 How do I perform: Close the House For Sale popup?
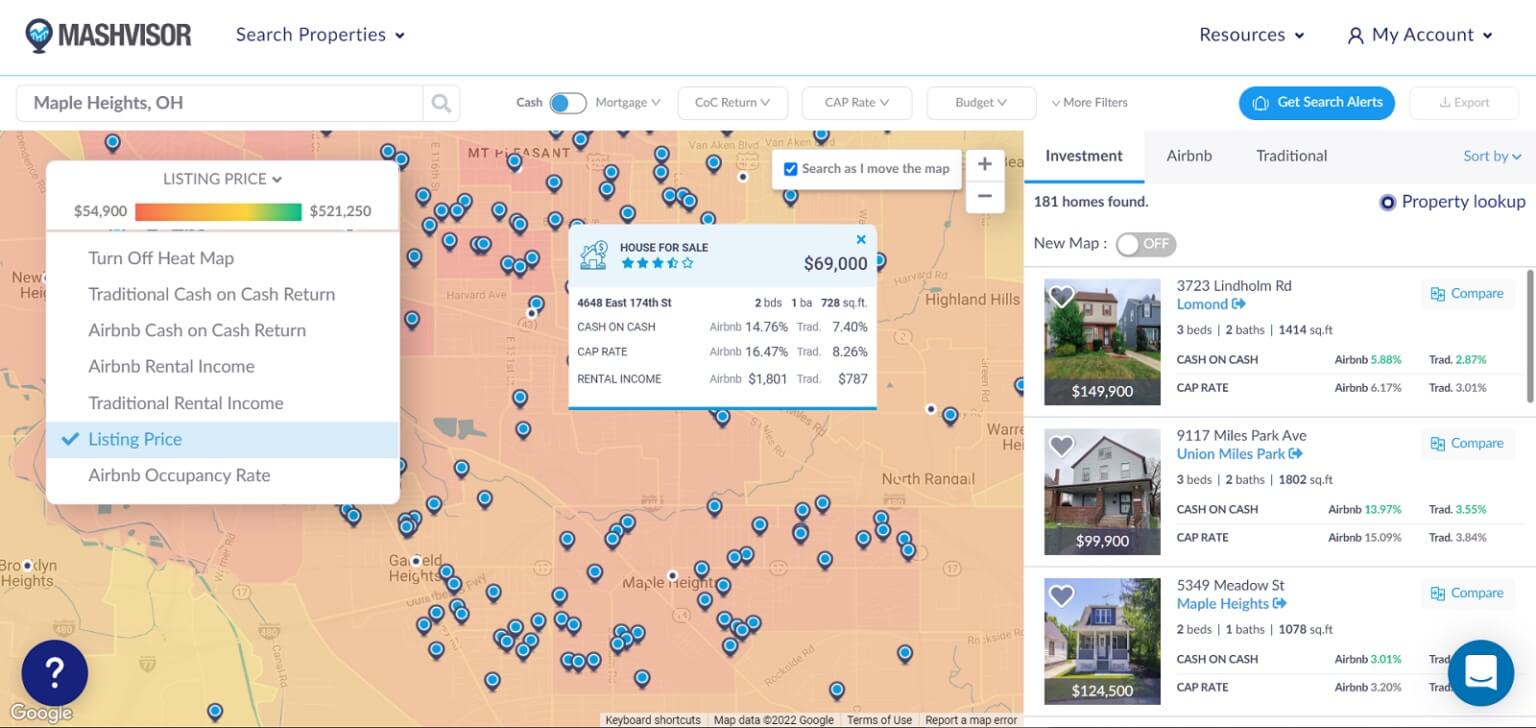[x=861, y=239]
